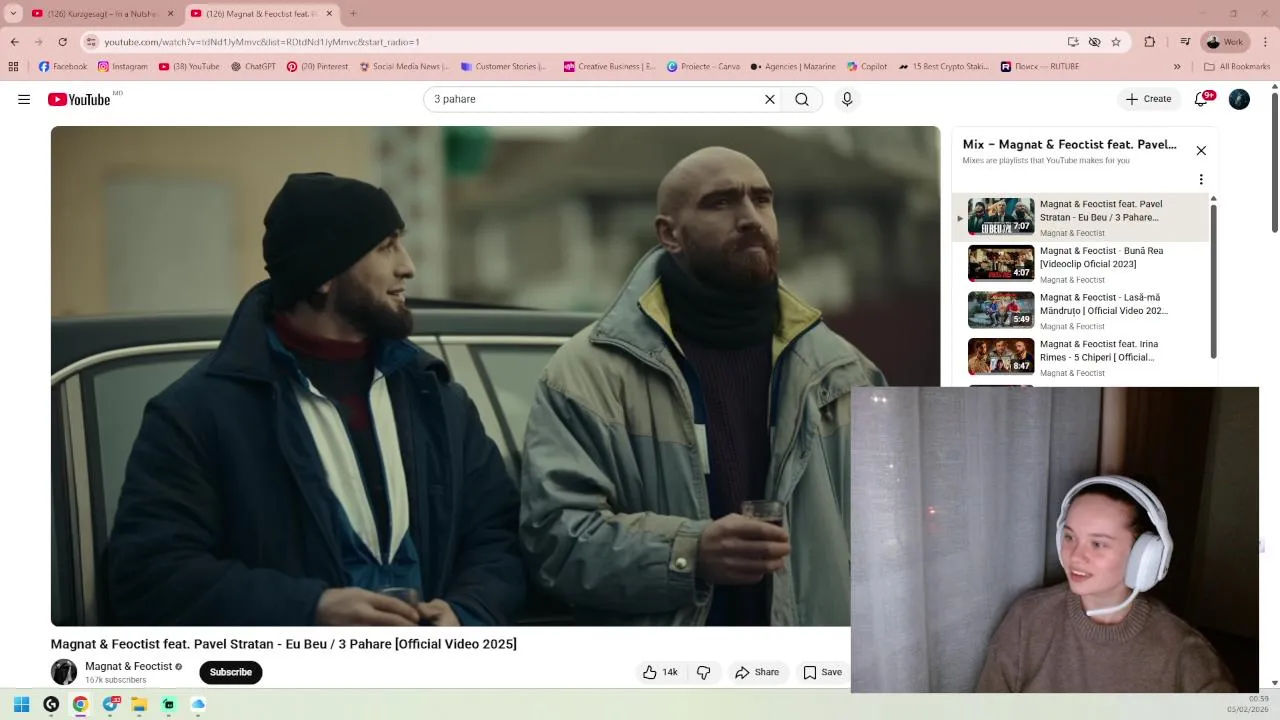Open the bookmarks apps grid icon

pyautogui.click(x=13, y=67)
